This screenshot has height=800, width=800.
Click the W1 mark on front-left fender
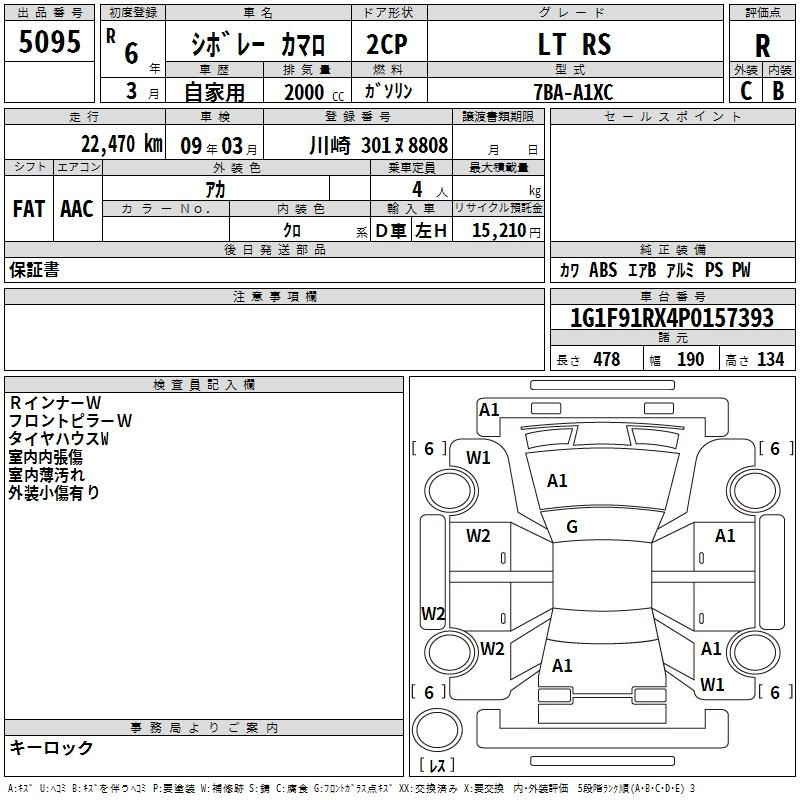479,458
